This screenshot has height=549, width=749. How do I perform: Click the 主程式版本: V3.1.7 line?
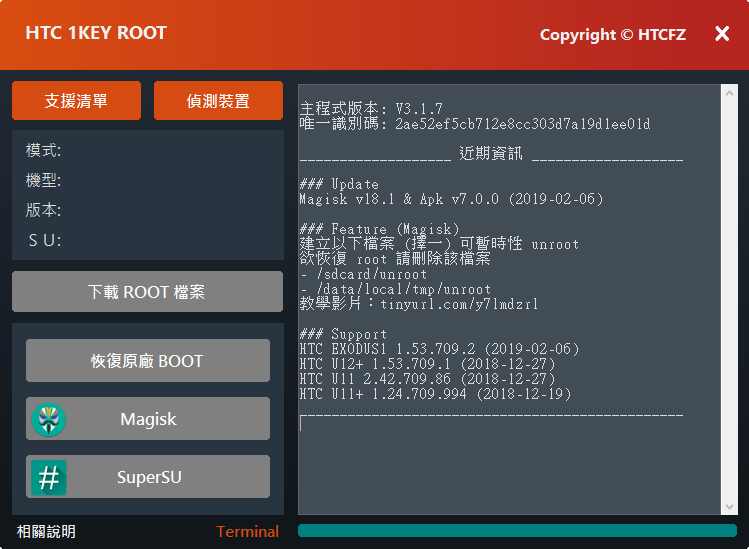point(371,109)
